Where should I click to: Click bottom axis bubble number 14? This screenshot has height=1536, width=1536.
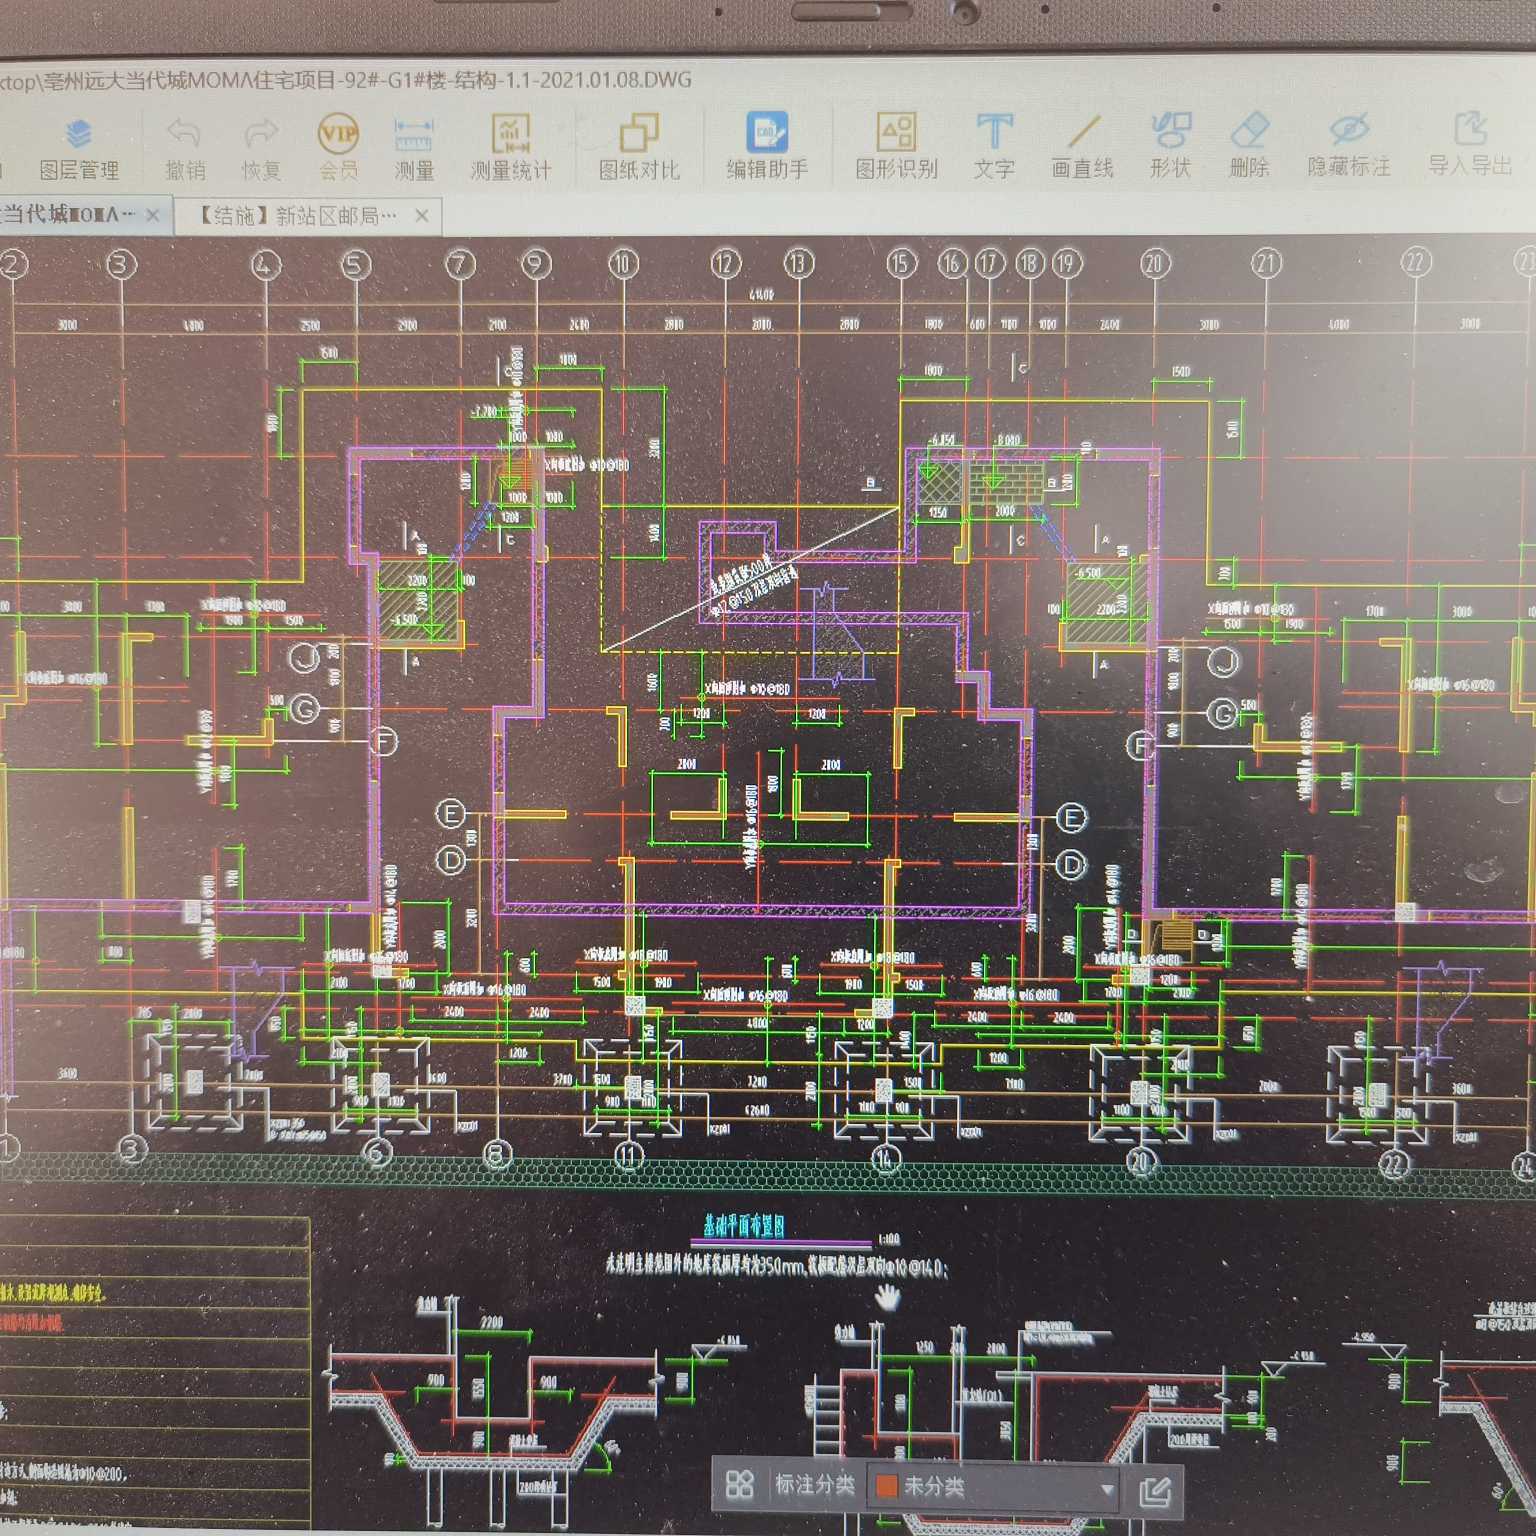pos(886,1159)
